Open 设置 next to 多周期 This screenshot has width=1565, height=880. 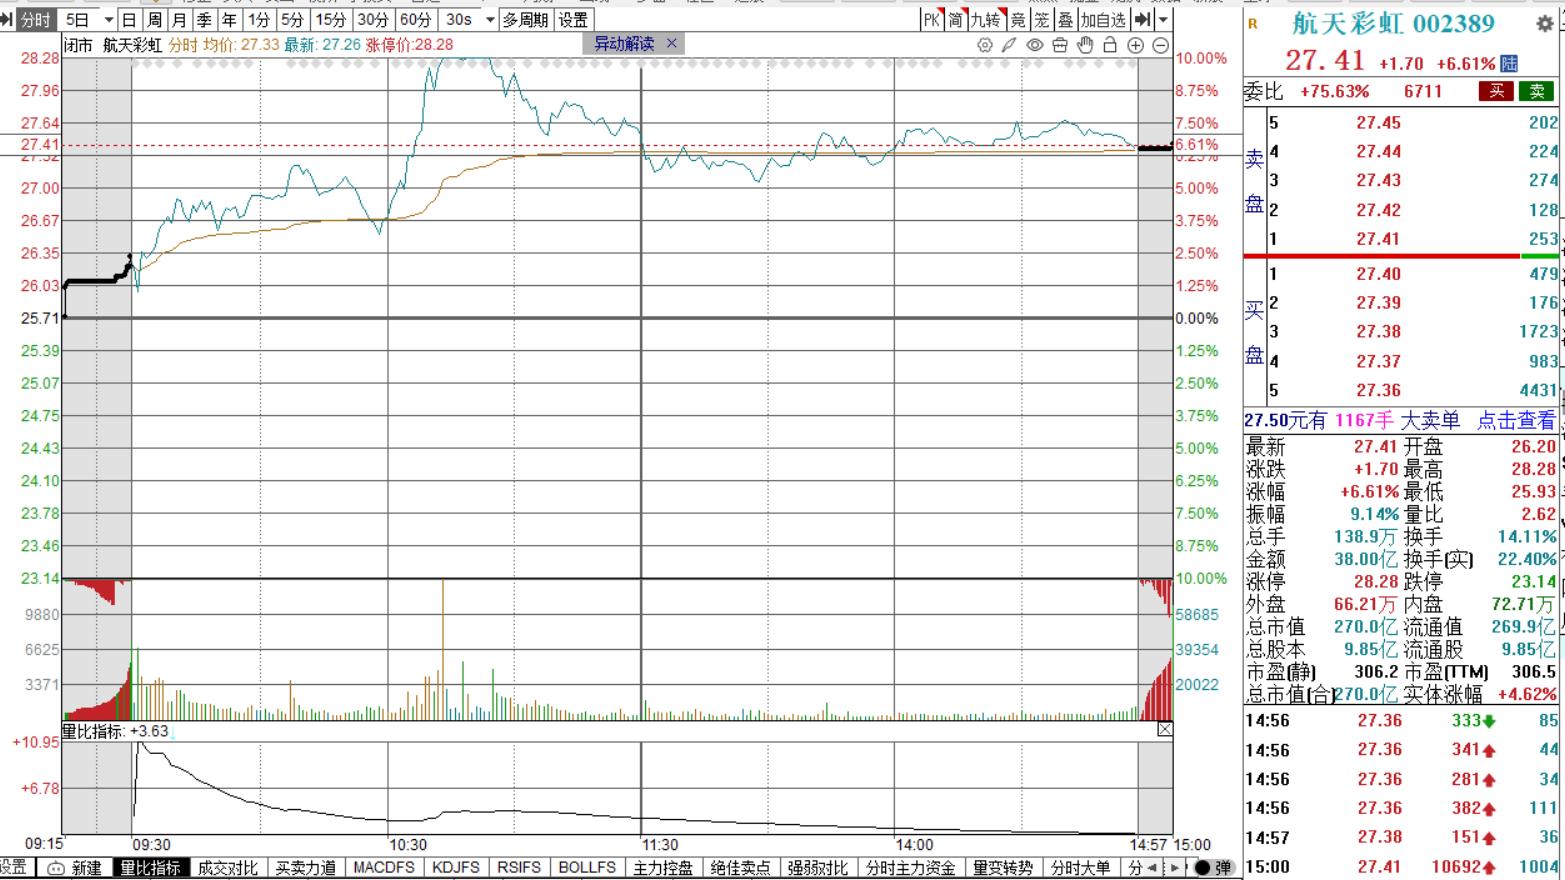(574, 20)
